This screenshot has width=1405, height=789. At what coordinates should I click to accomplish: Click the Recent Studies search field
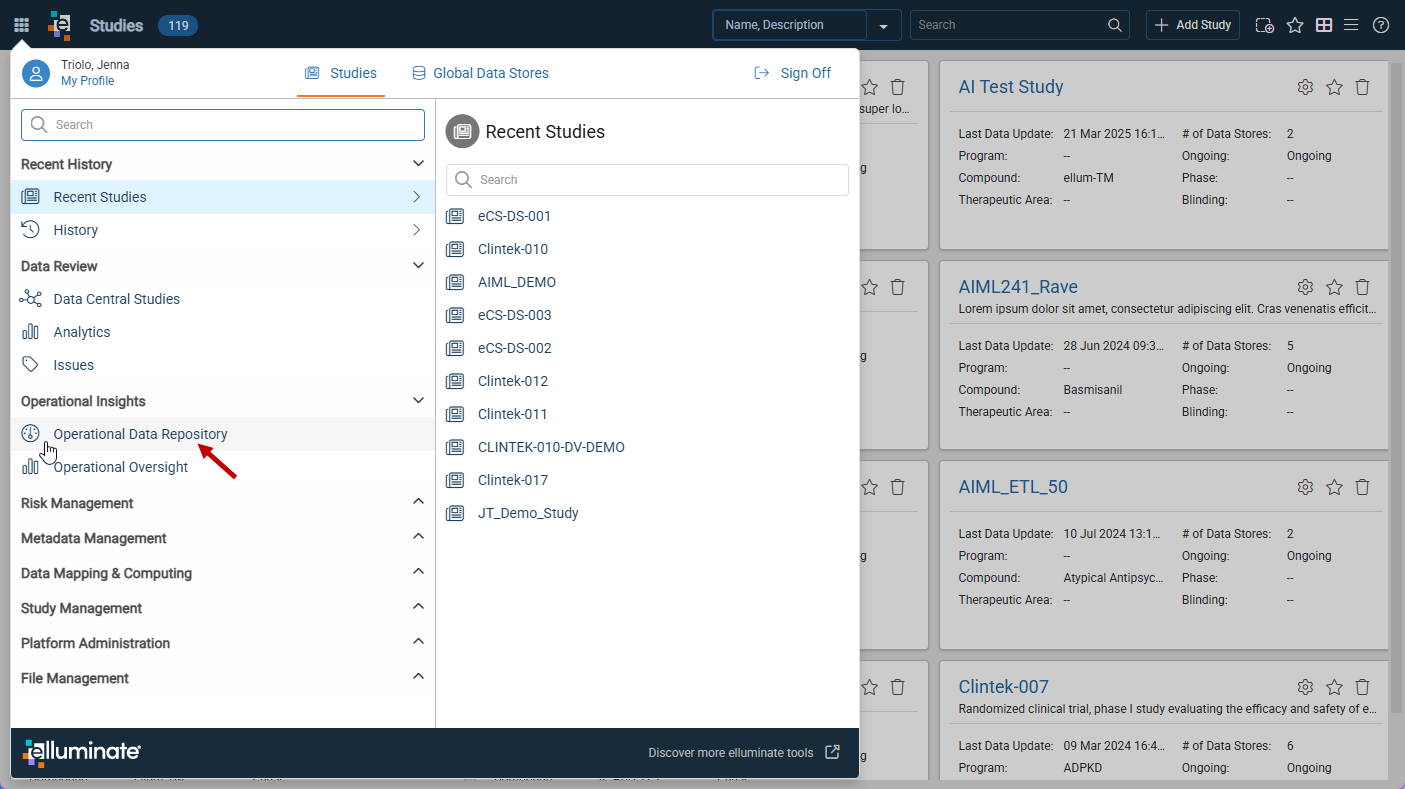pyautogui.click(x=647, y=180)
